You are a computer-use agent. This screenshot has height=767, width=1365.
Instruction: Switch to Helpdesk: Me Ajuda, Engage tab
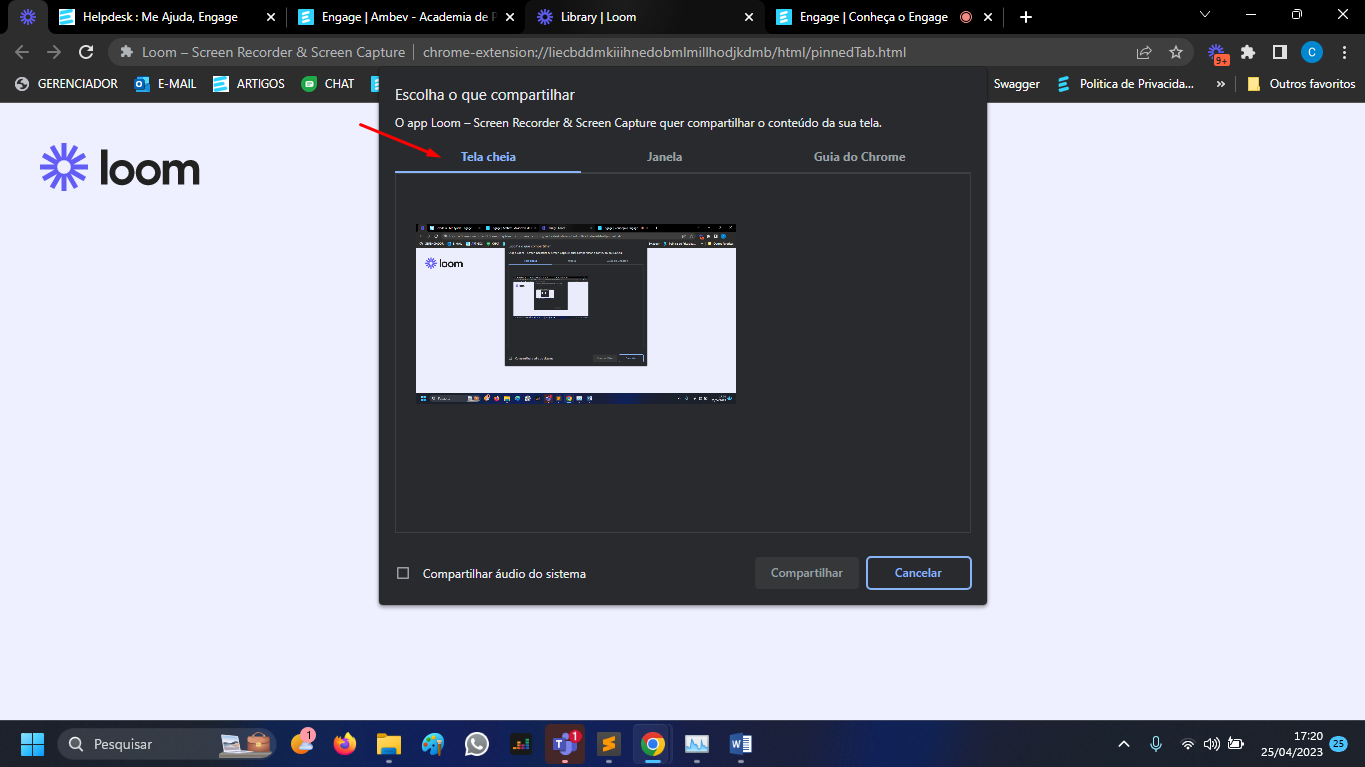tap(165, 17)
